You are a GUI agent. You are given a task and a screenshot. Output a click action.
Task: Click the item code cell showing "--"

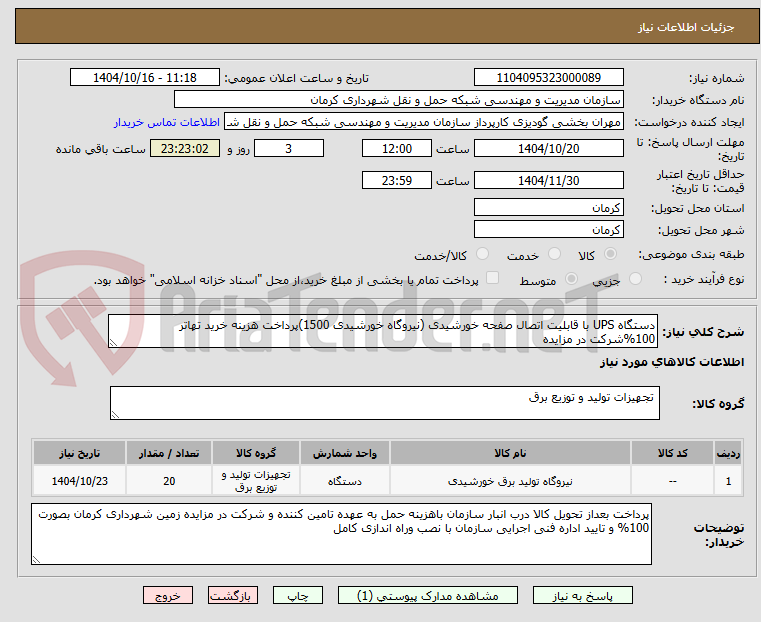(x=672, y=481)
